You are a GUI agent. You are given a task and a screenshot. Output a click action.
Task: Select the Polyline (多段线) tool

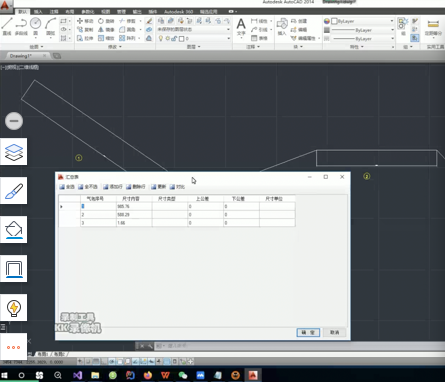coord(21,26)
